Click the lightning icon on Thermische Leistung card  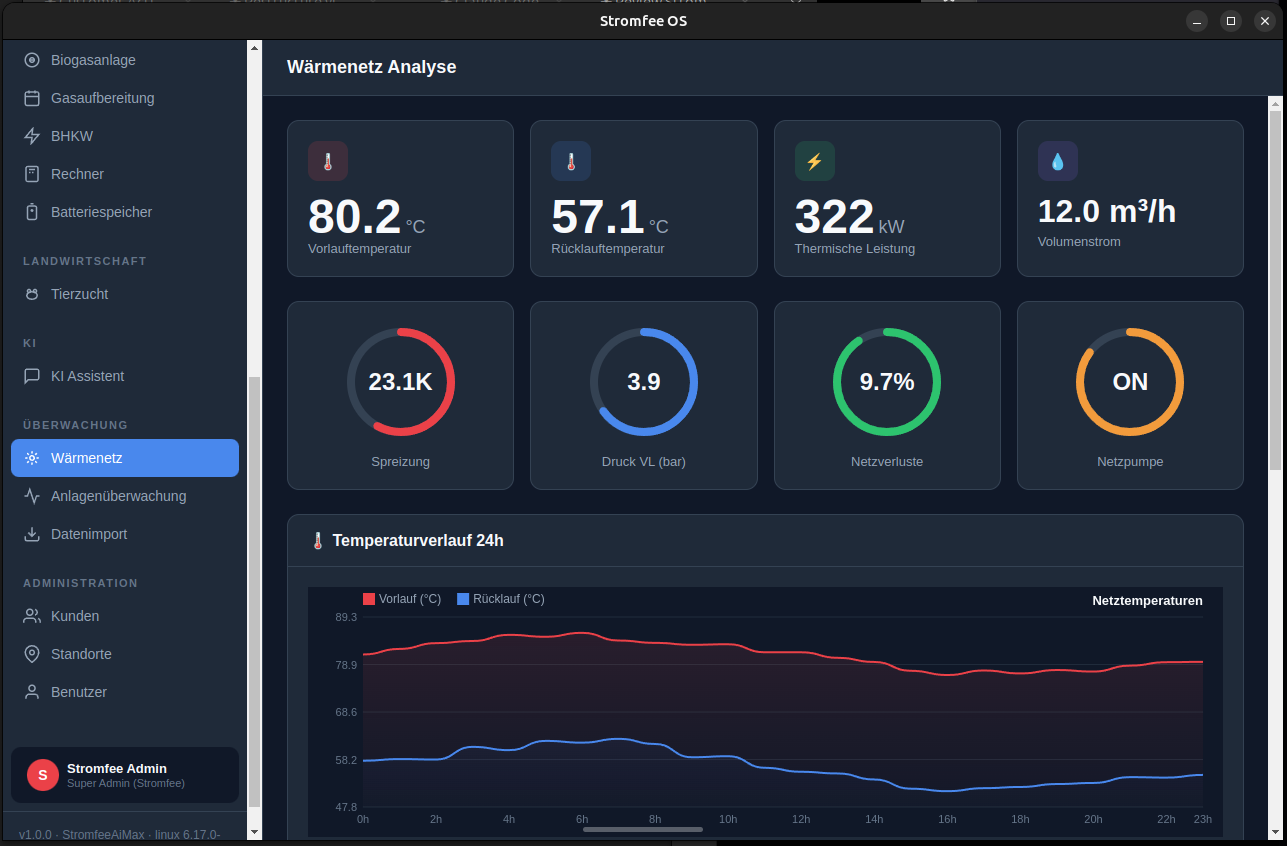point(814,161)
